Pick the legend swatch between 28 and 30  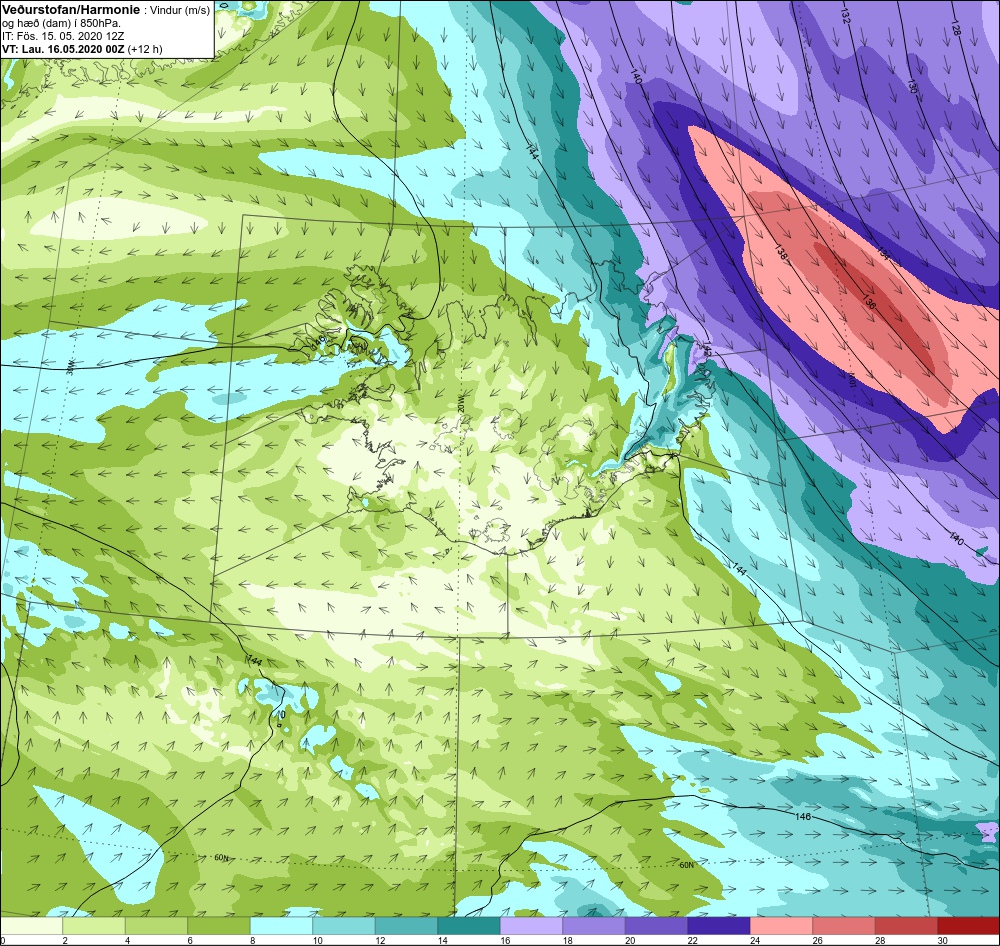coord(906,926)
